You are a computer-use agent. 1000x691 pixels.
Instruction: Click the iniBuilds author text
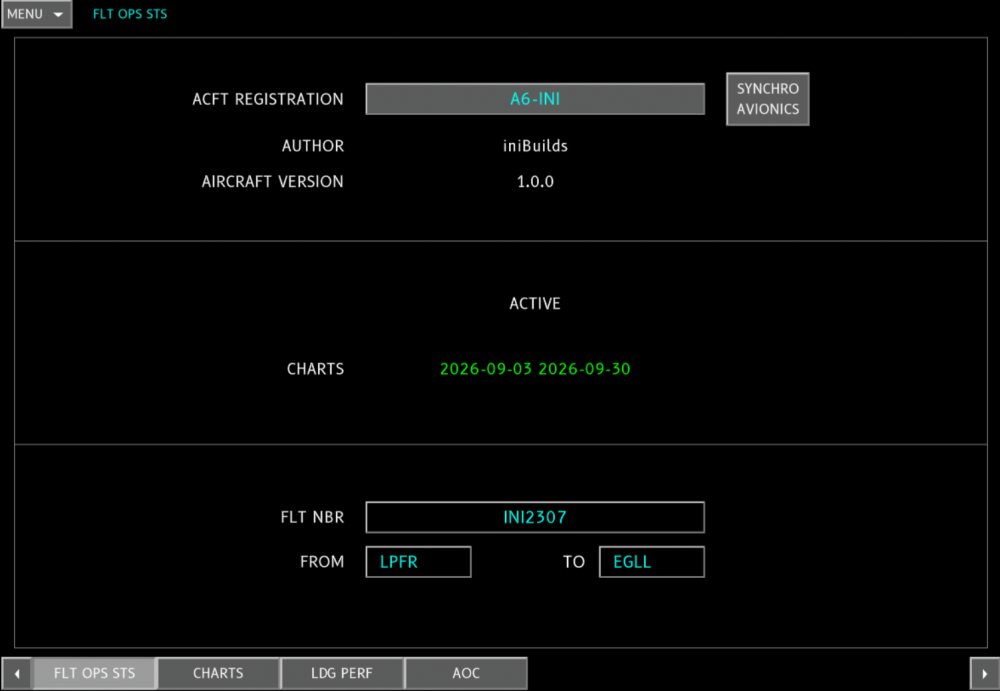(x=535, y=146)
